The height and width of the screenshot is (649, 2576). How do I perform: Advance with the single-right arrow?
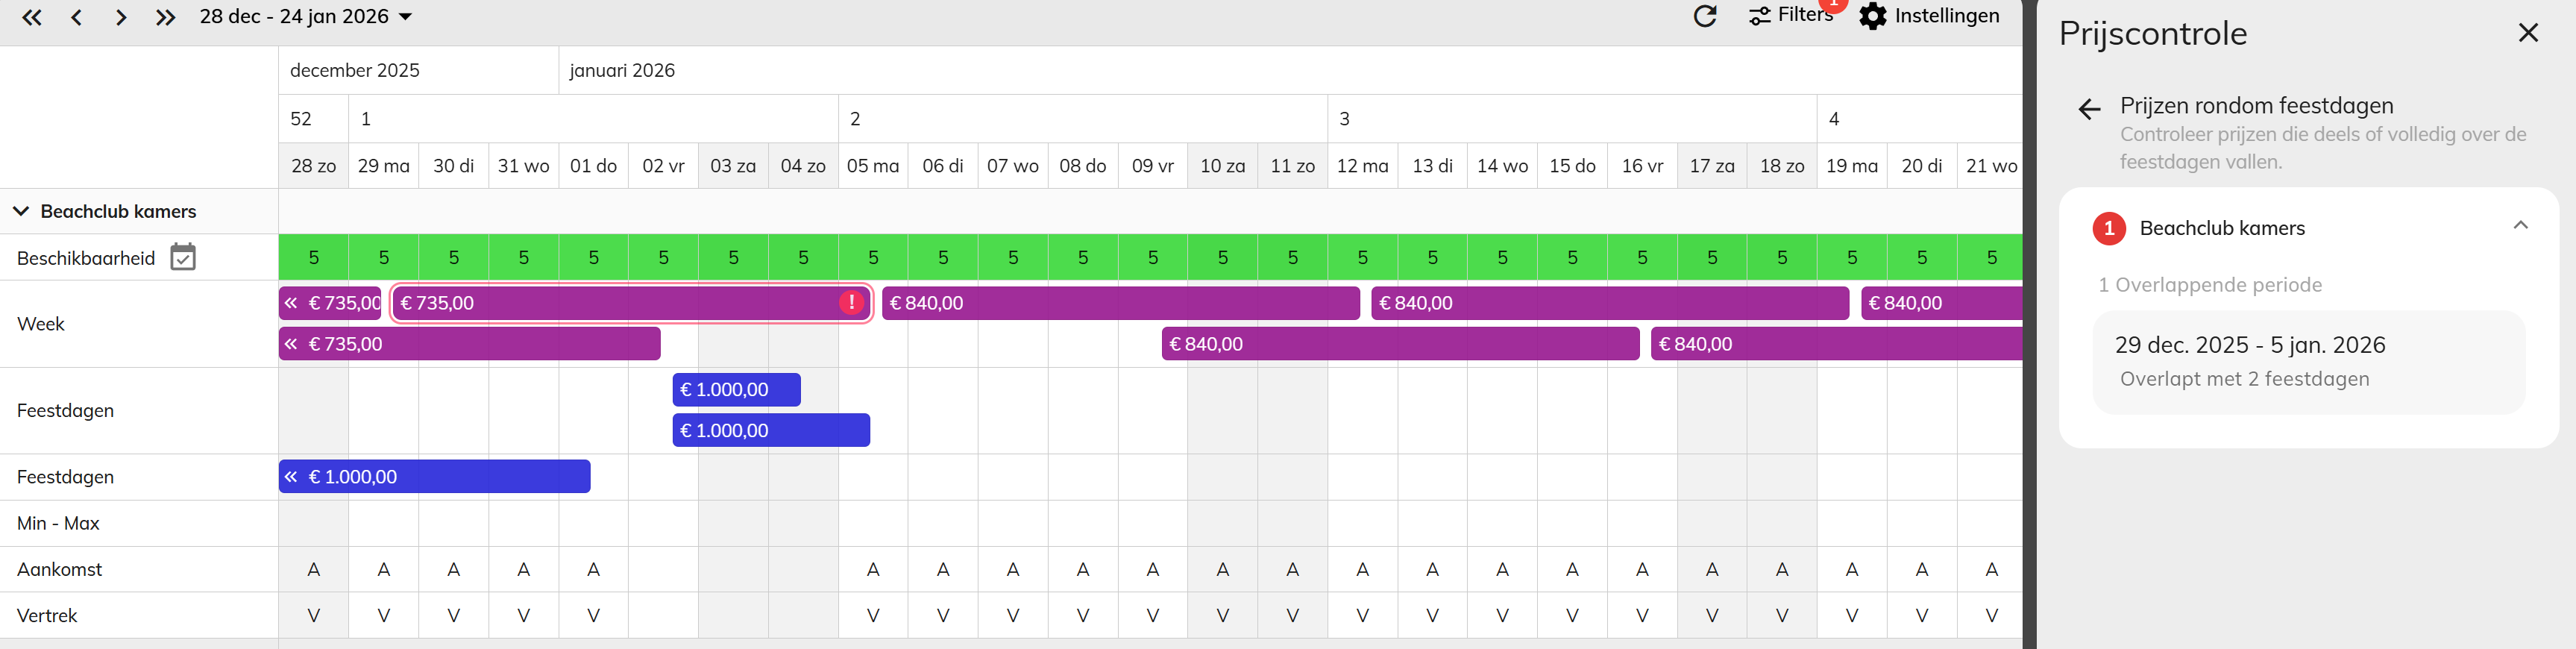point(121,17)
